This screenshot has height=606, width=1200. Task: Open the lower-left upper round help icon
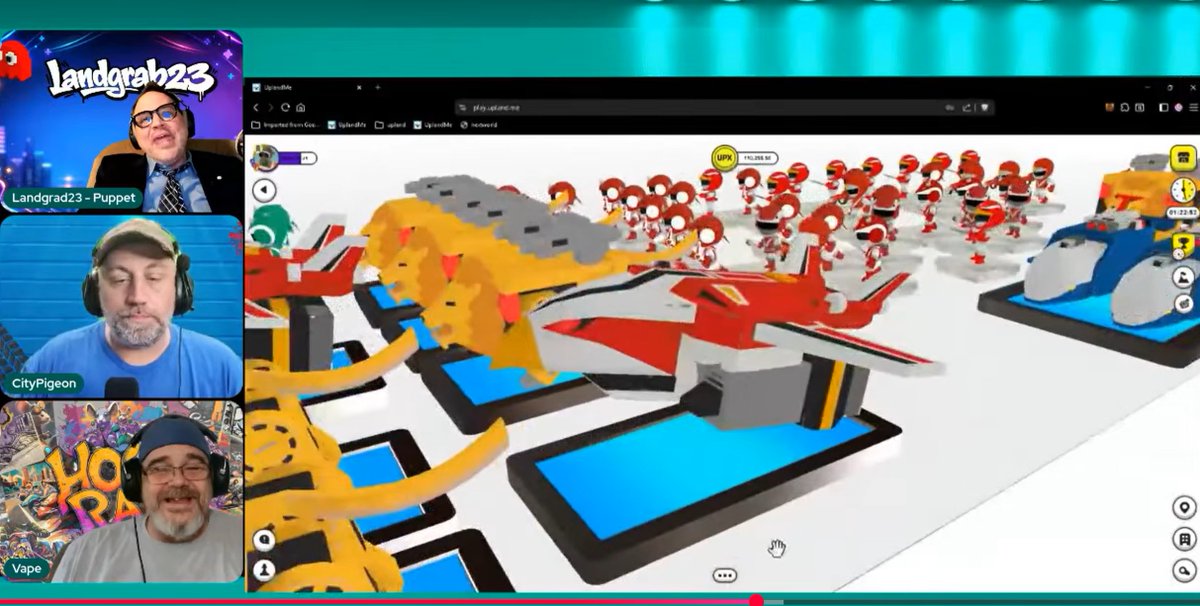pos(265,540)
